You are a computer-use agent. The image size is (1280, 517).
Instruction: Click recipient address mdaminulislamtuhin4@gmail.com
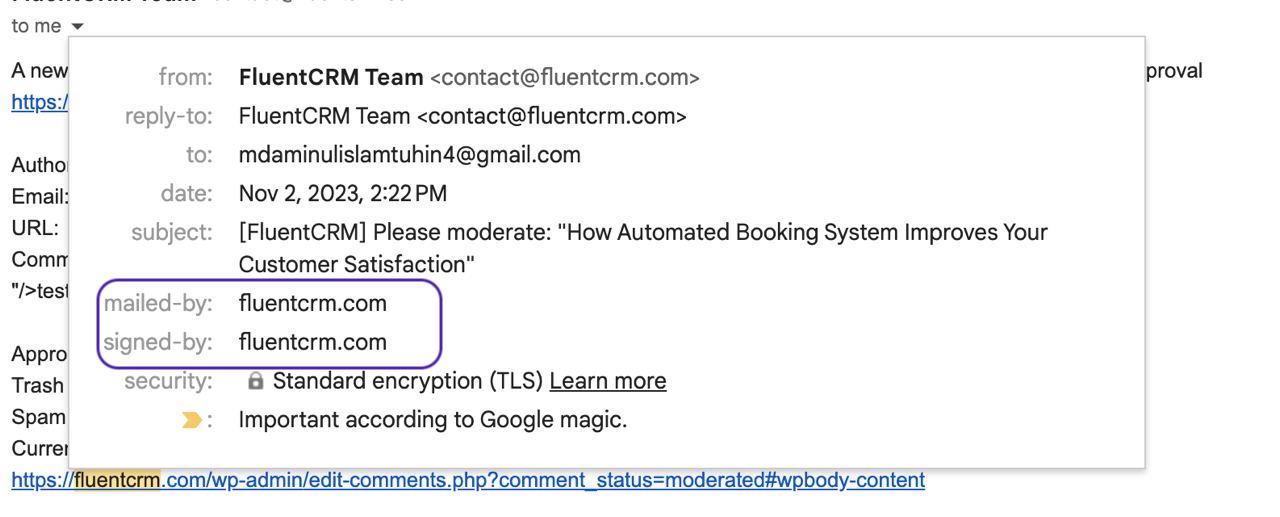[x=409, y=155]
